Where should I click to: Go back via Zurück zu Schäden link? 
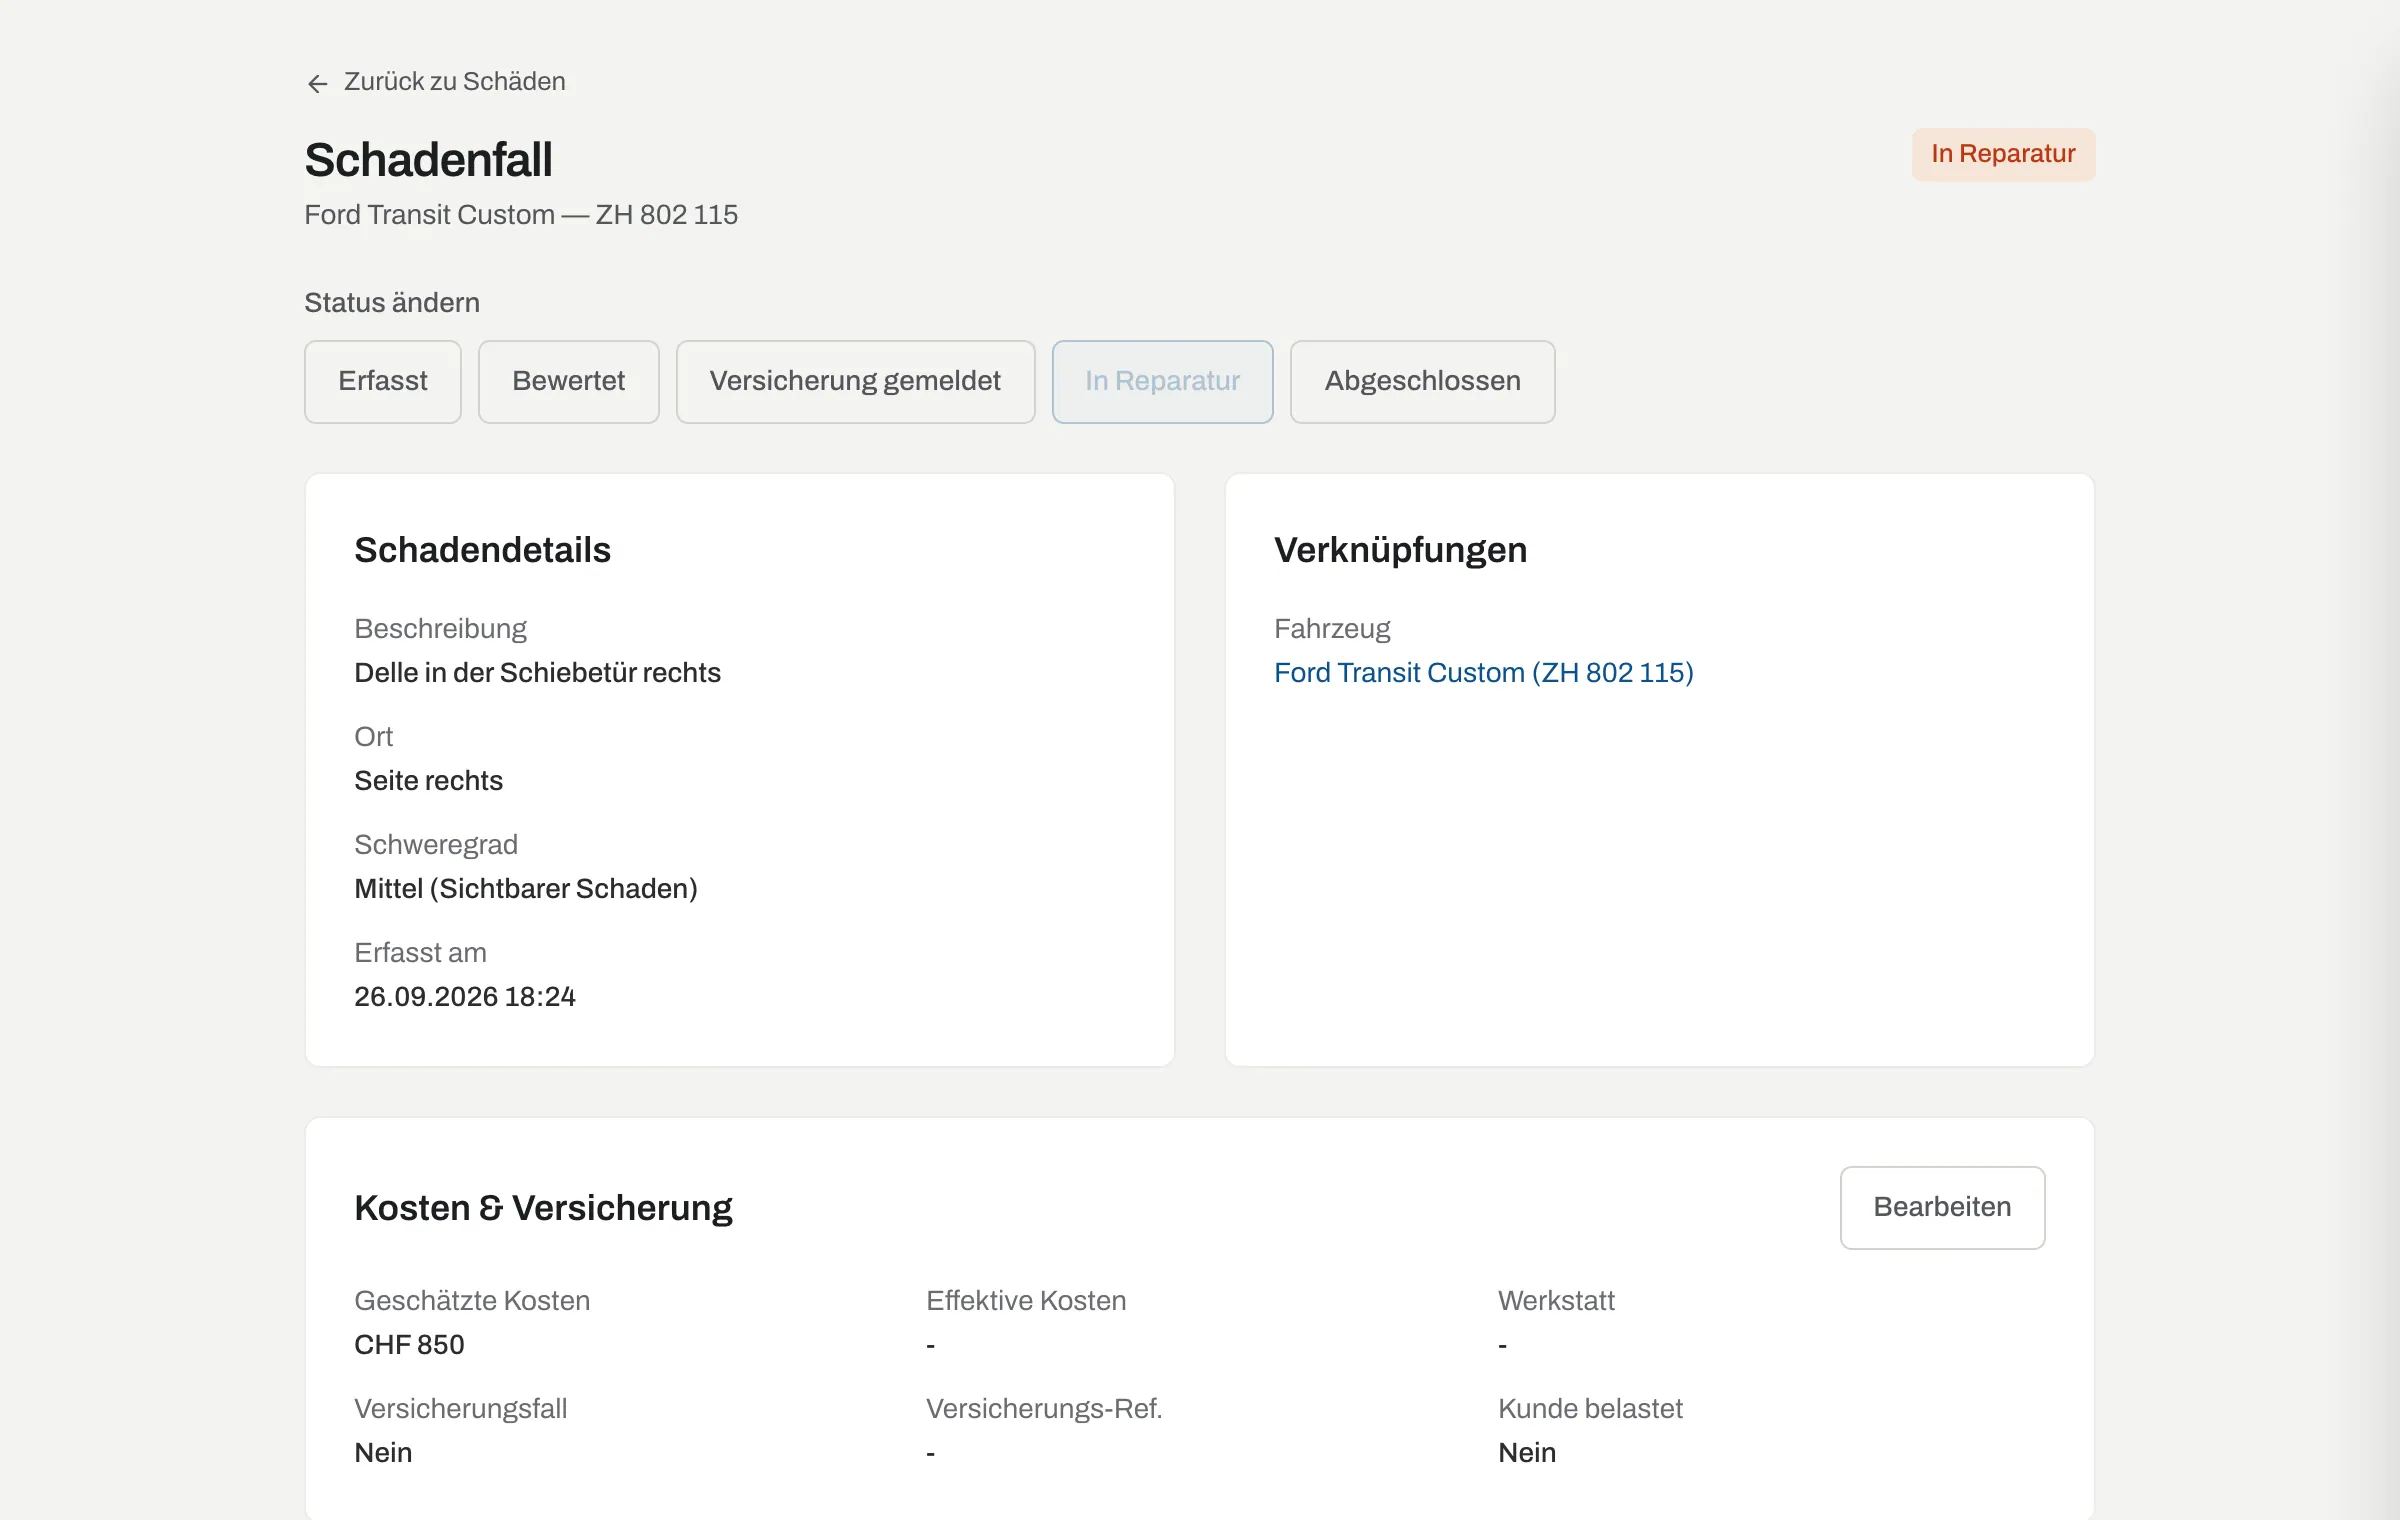[436, 82]
